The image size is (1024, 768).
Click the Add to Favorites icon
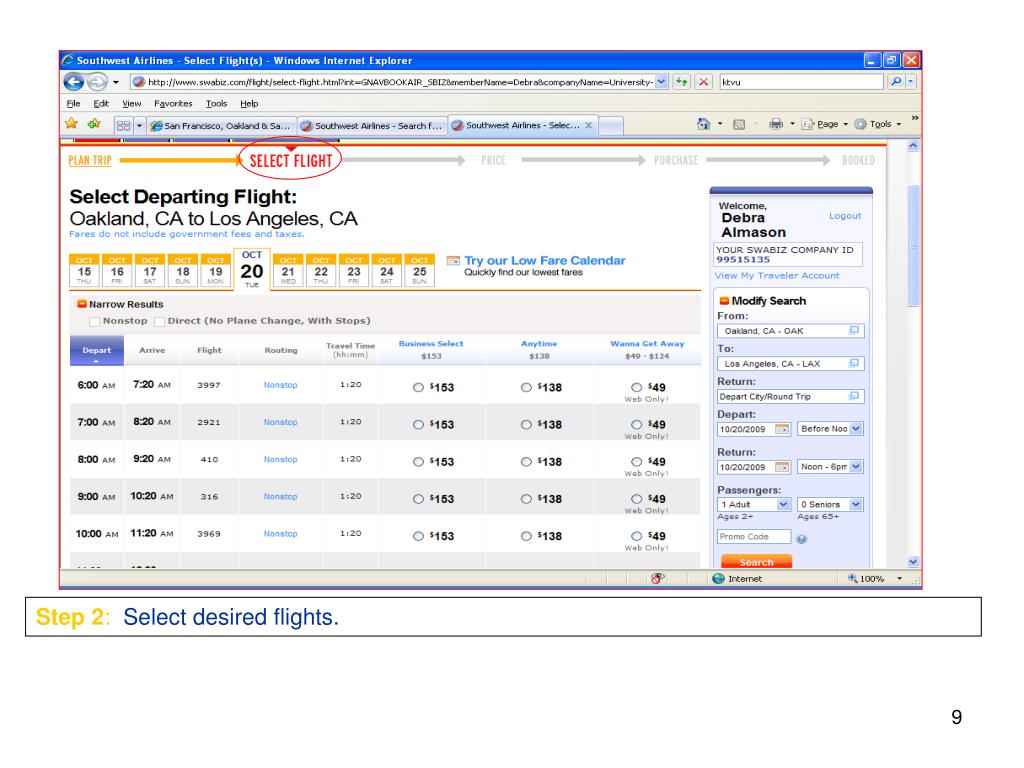(x=94, y=123)
